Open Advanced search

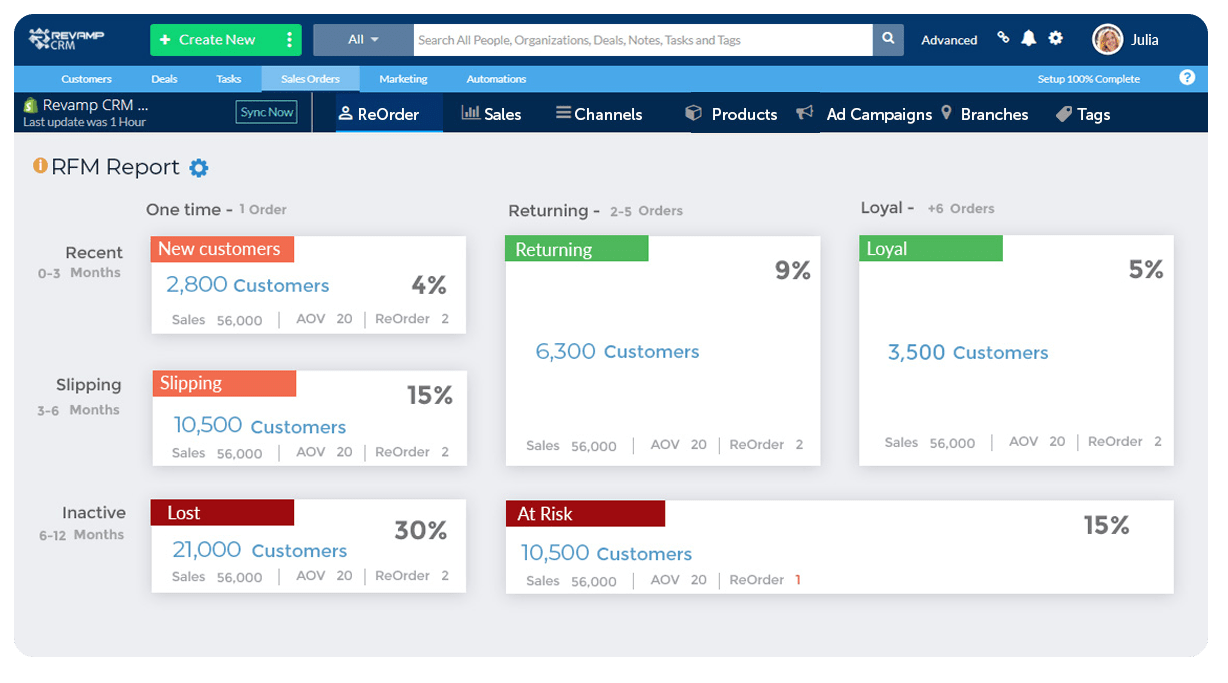coord(949,40)
